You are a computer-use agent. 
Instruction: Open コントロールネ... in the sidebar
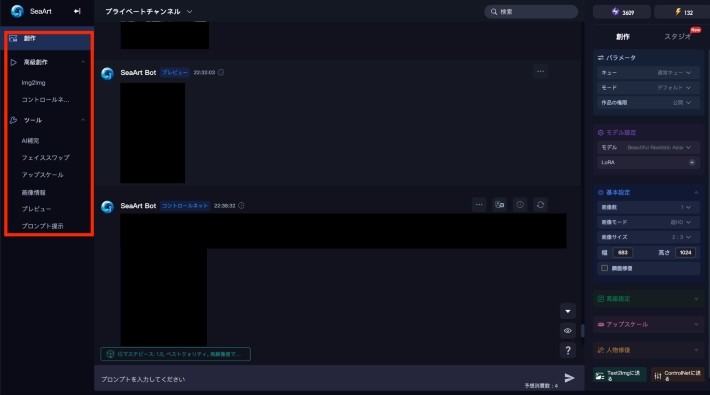click(x=45, y=100)
